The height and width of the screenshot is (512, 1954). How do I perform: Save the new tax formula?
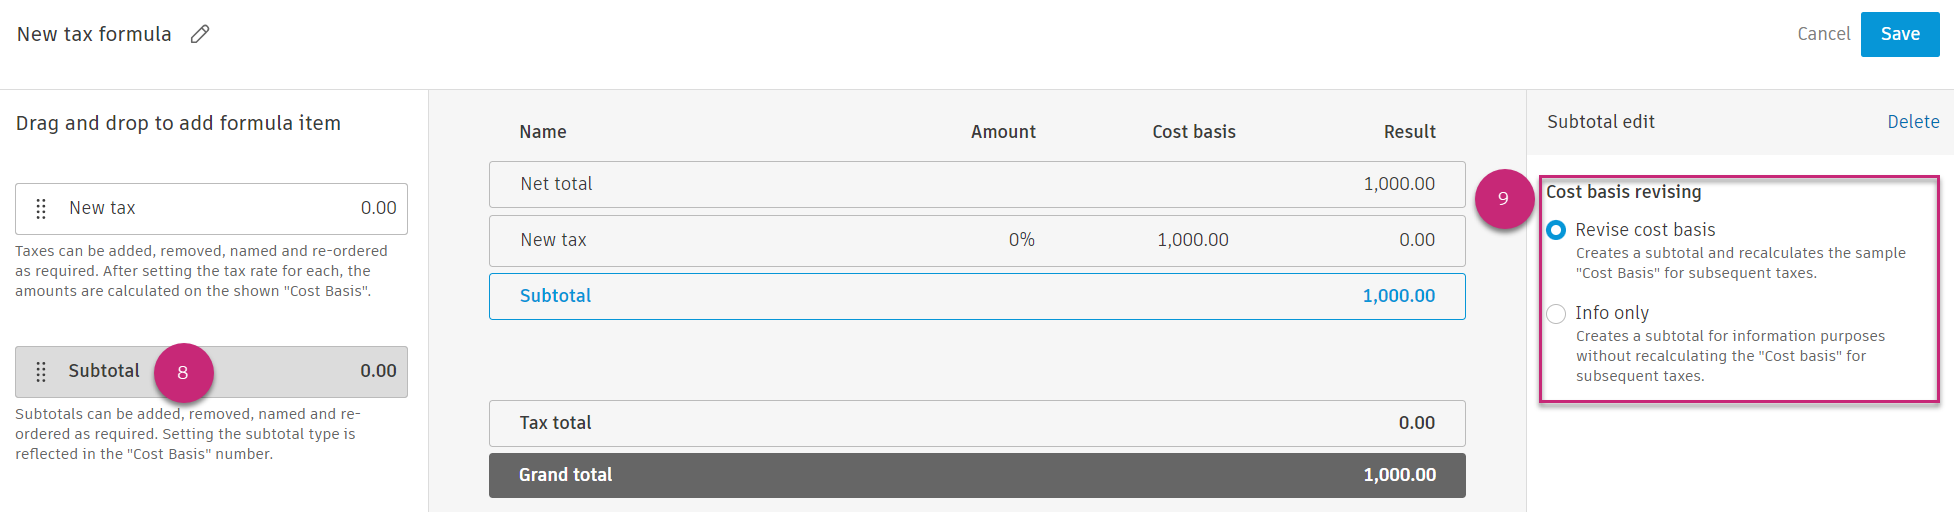click(x=1899, y=34)
